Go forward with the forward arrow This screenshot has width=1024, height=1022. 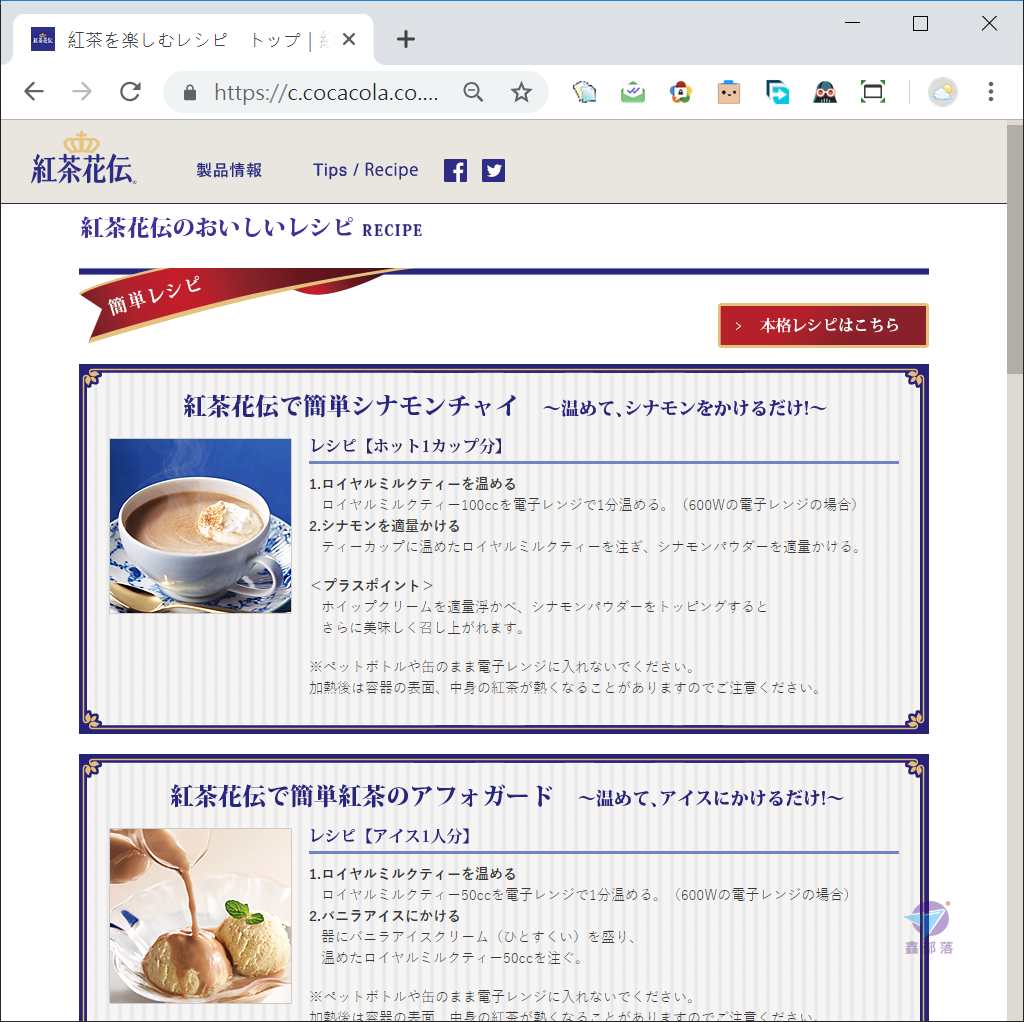click(x=82, y=91)
